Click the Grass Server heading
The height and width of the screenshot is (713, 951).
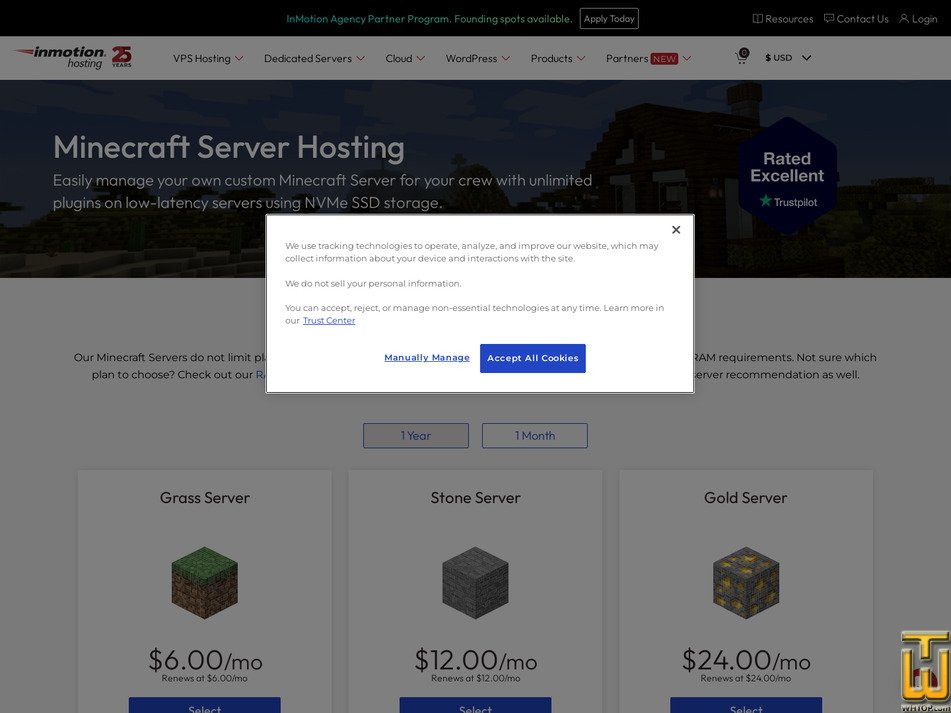coord(204,498)
